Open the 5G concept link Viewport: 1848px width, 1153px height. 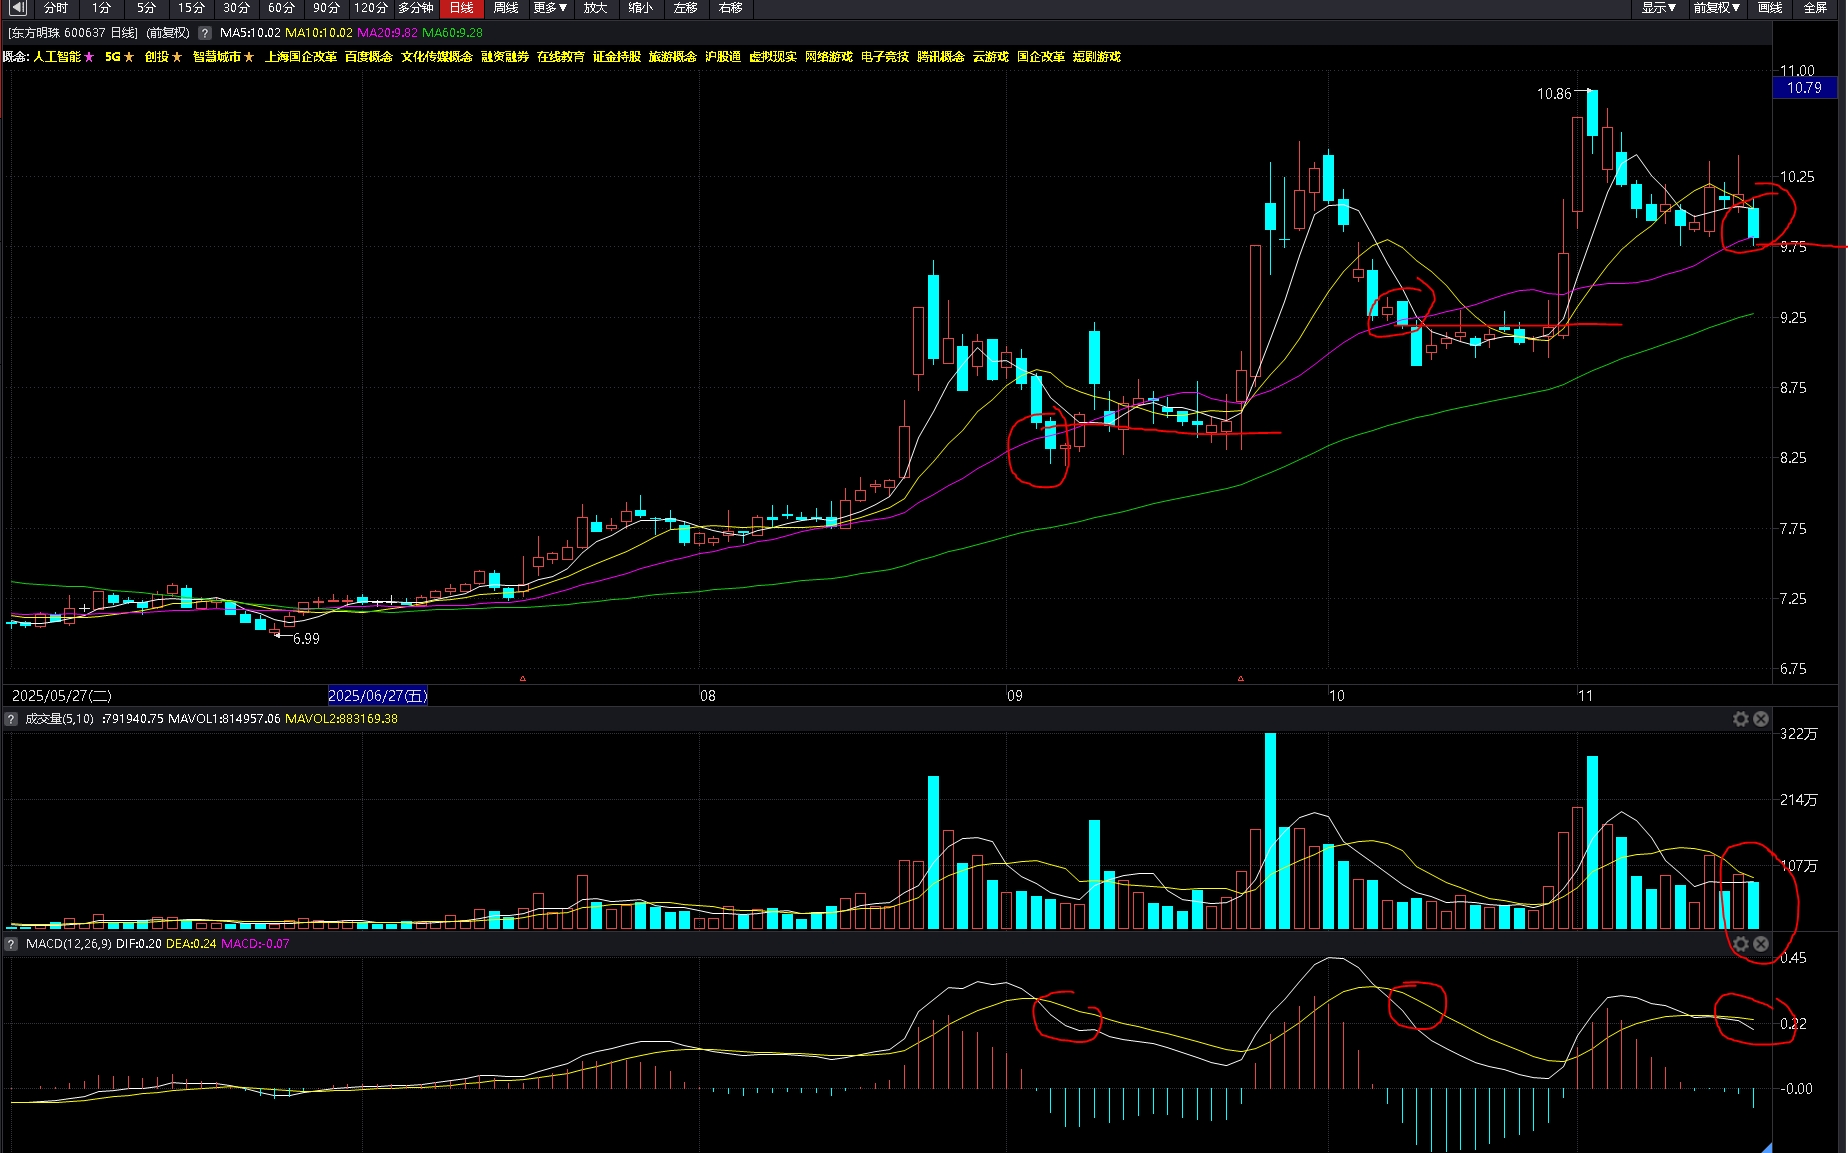click(112, 57)
